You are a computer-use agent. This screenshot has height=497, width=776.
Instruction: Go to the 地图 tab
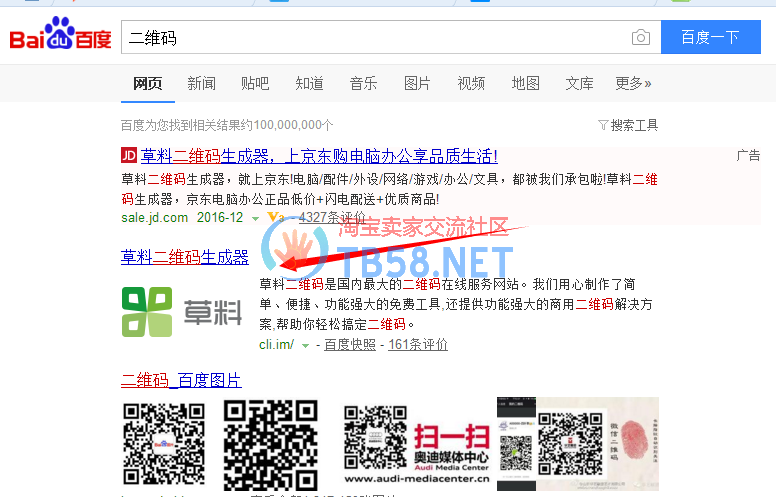tap(525, 83)
